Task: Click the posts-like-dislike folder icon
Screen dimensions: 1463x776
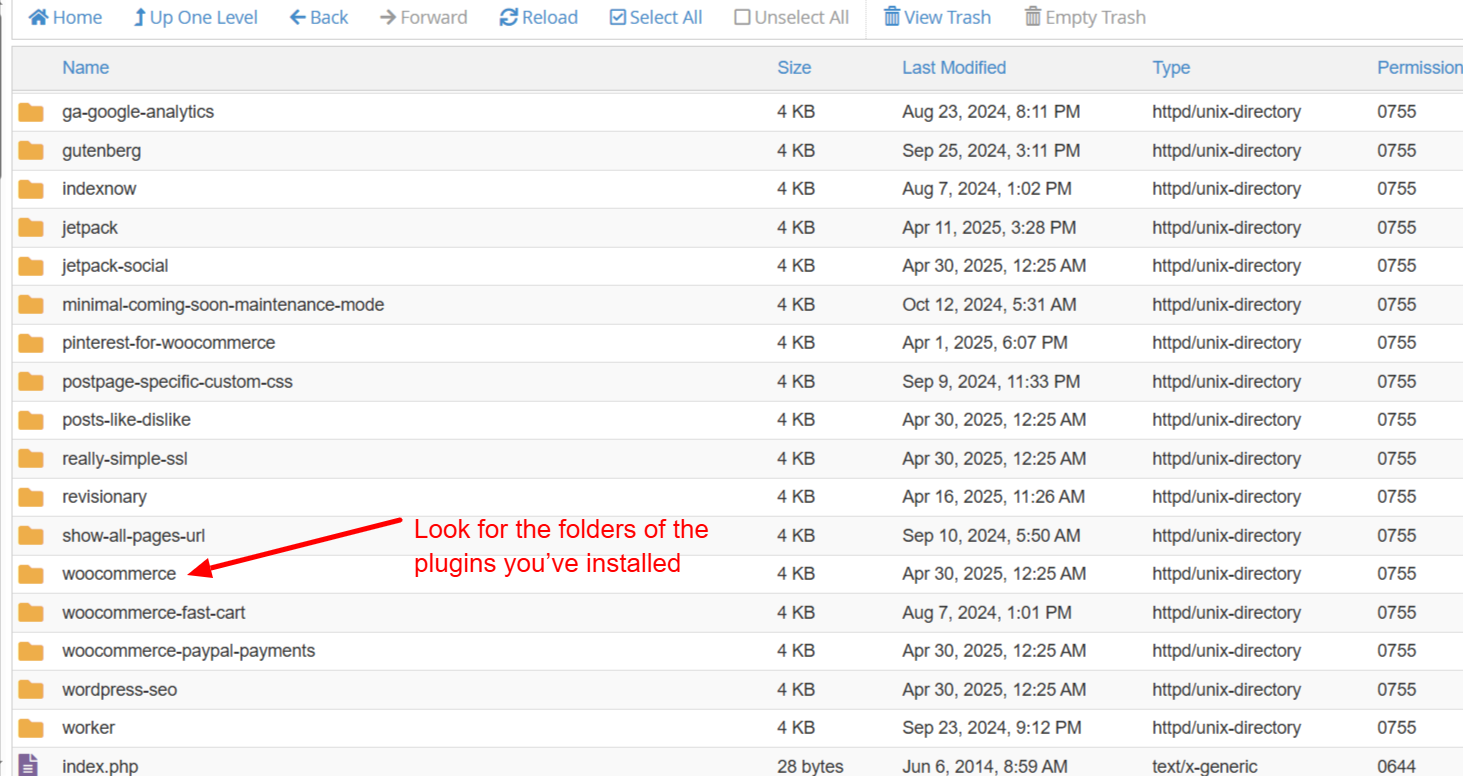Action: (31, 420)
